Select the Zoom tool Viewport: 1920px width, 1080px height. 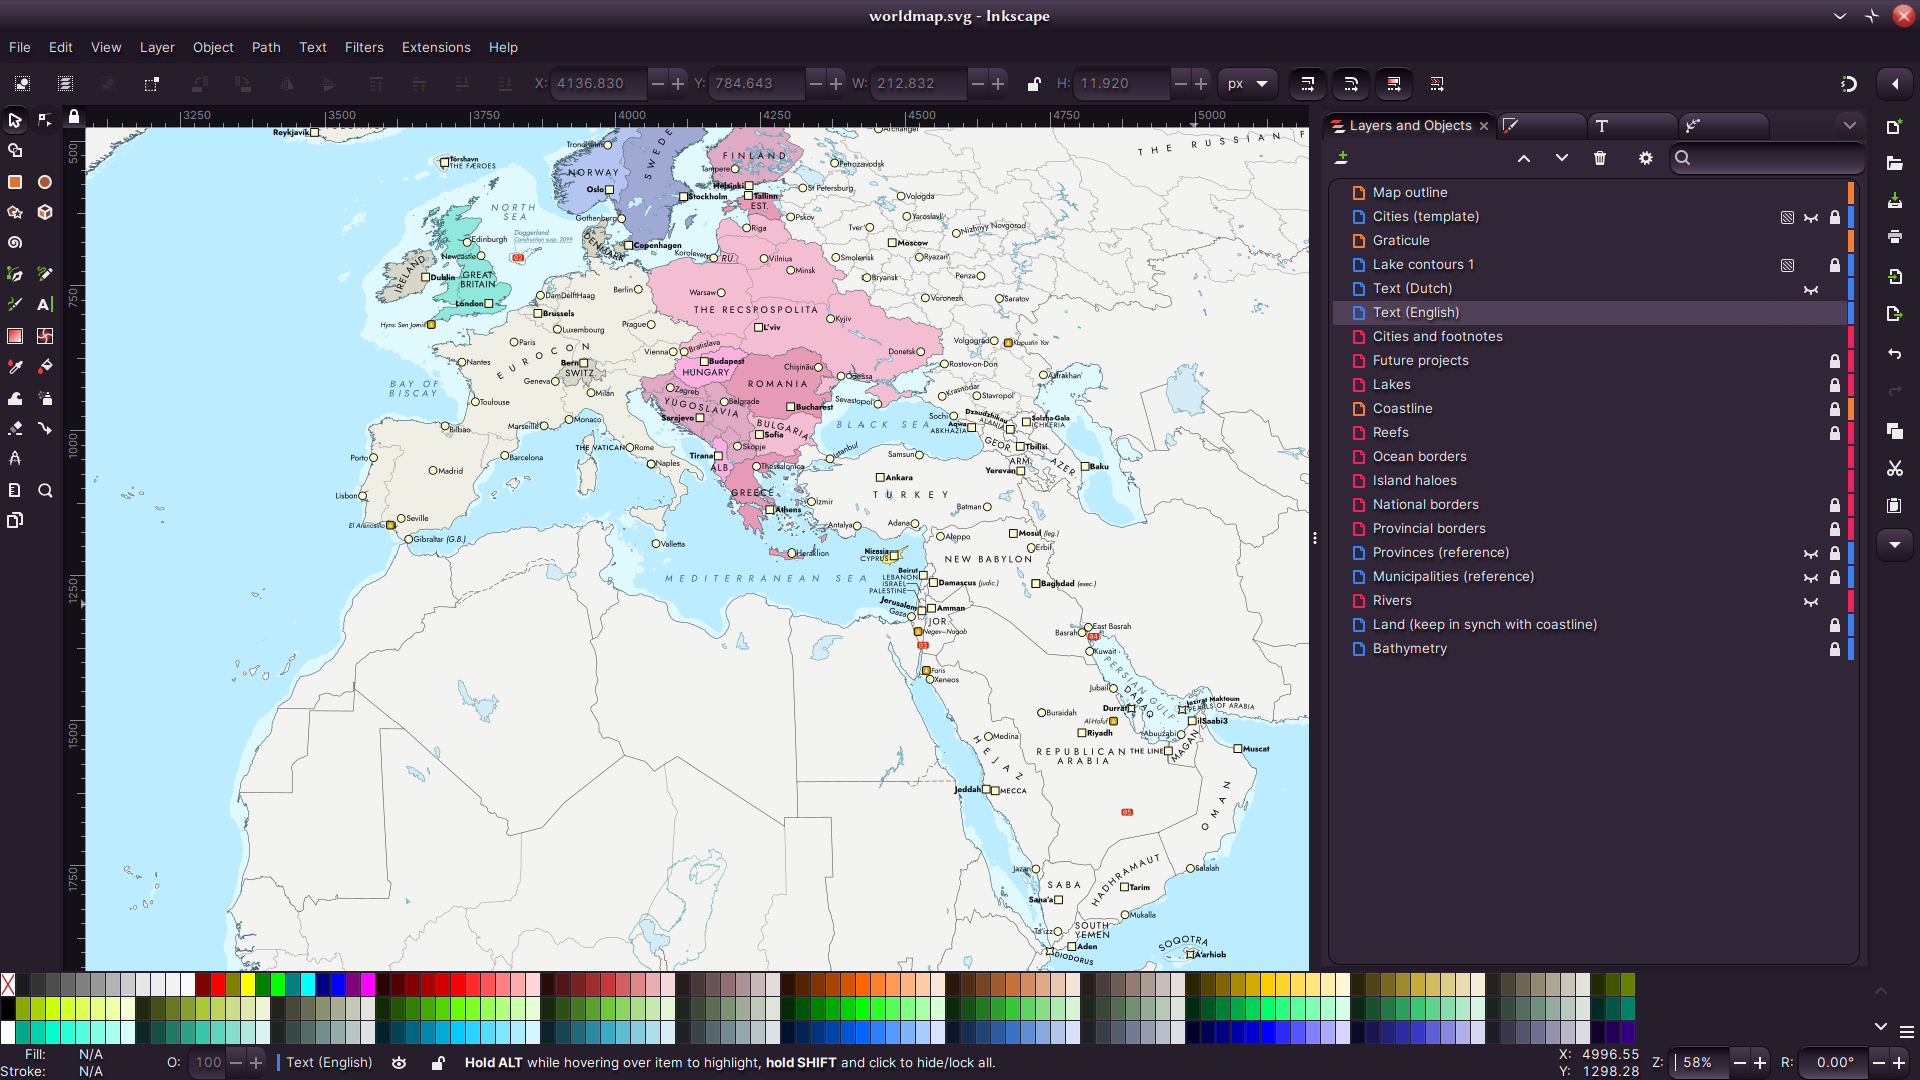pyautogui.click(x=45, y=490)
